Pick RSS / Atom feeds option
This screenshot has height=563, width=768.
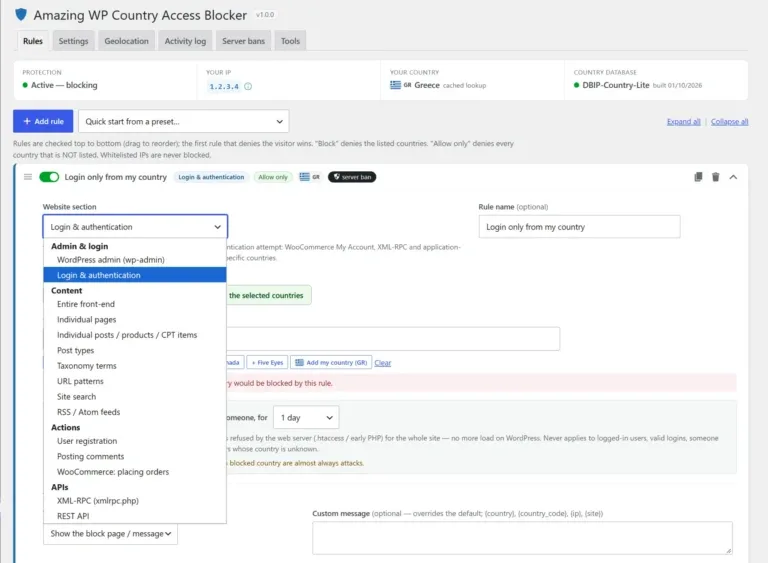[135, 412]
